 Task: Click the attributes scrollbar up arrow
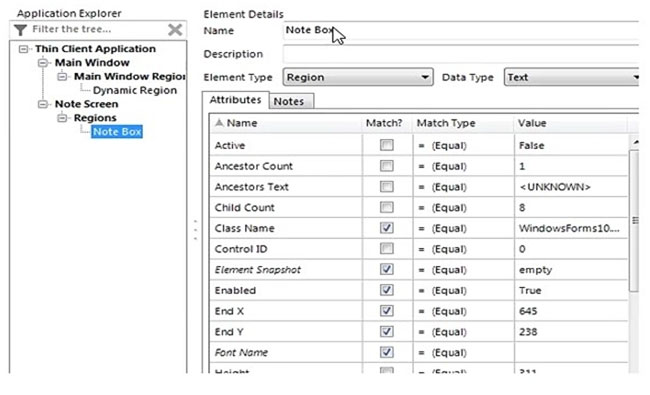pyautogui.click(x=635, y=142)
